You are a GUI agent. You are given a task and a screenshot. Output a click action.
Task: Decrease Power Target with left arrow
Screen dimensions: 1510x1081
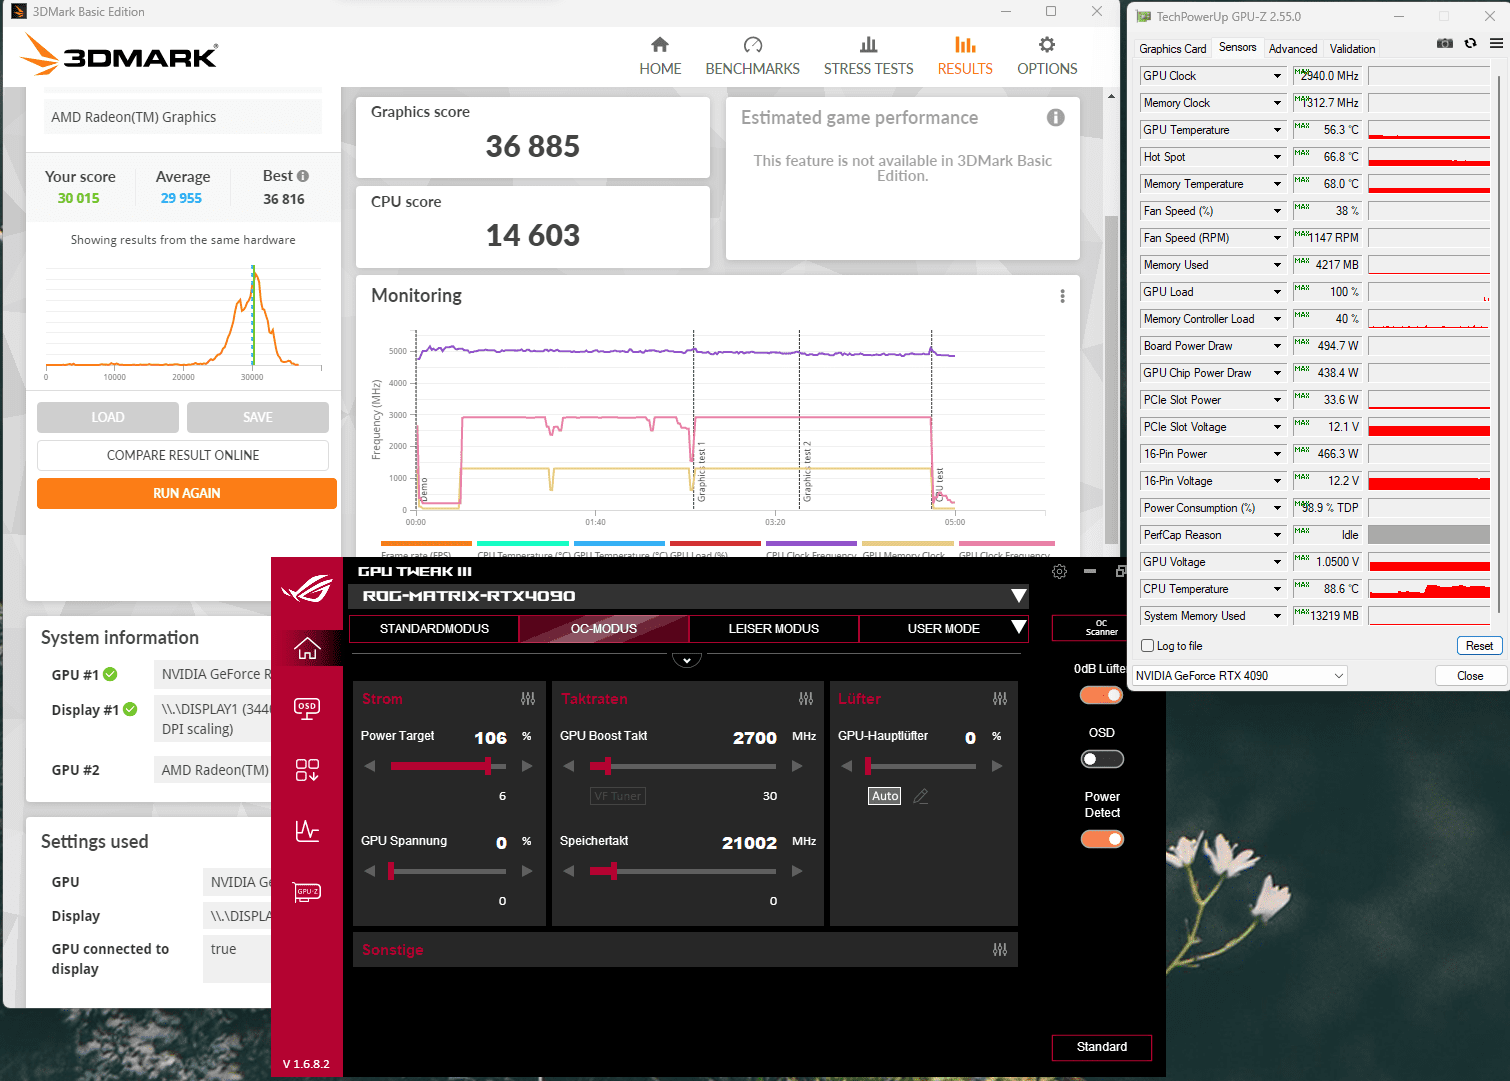tap(370, 766)
